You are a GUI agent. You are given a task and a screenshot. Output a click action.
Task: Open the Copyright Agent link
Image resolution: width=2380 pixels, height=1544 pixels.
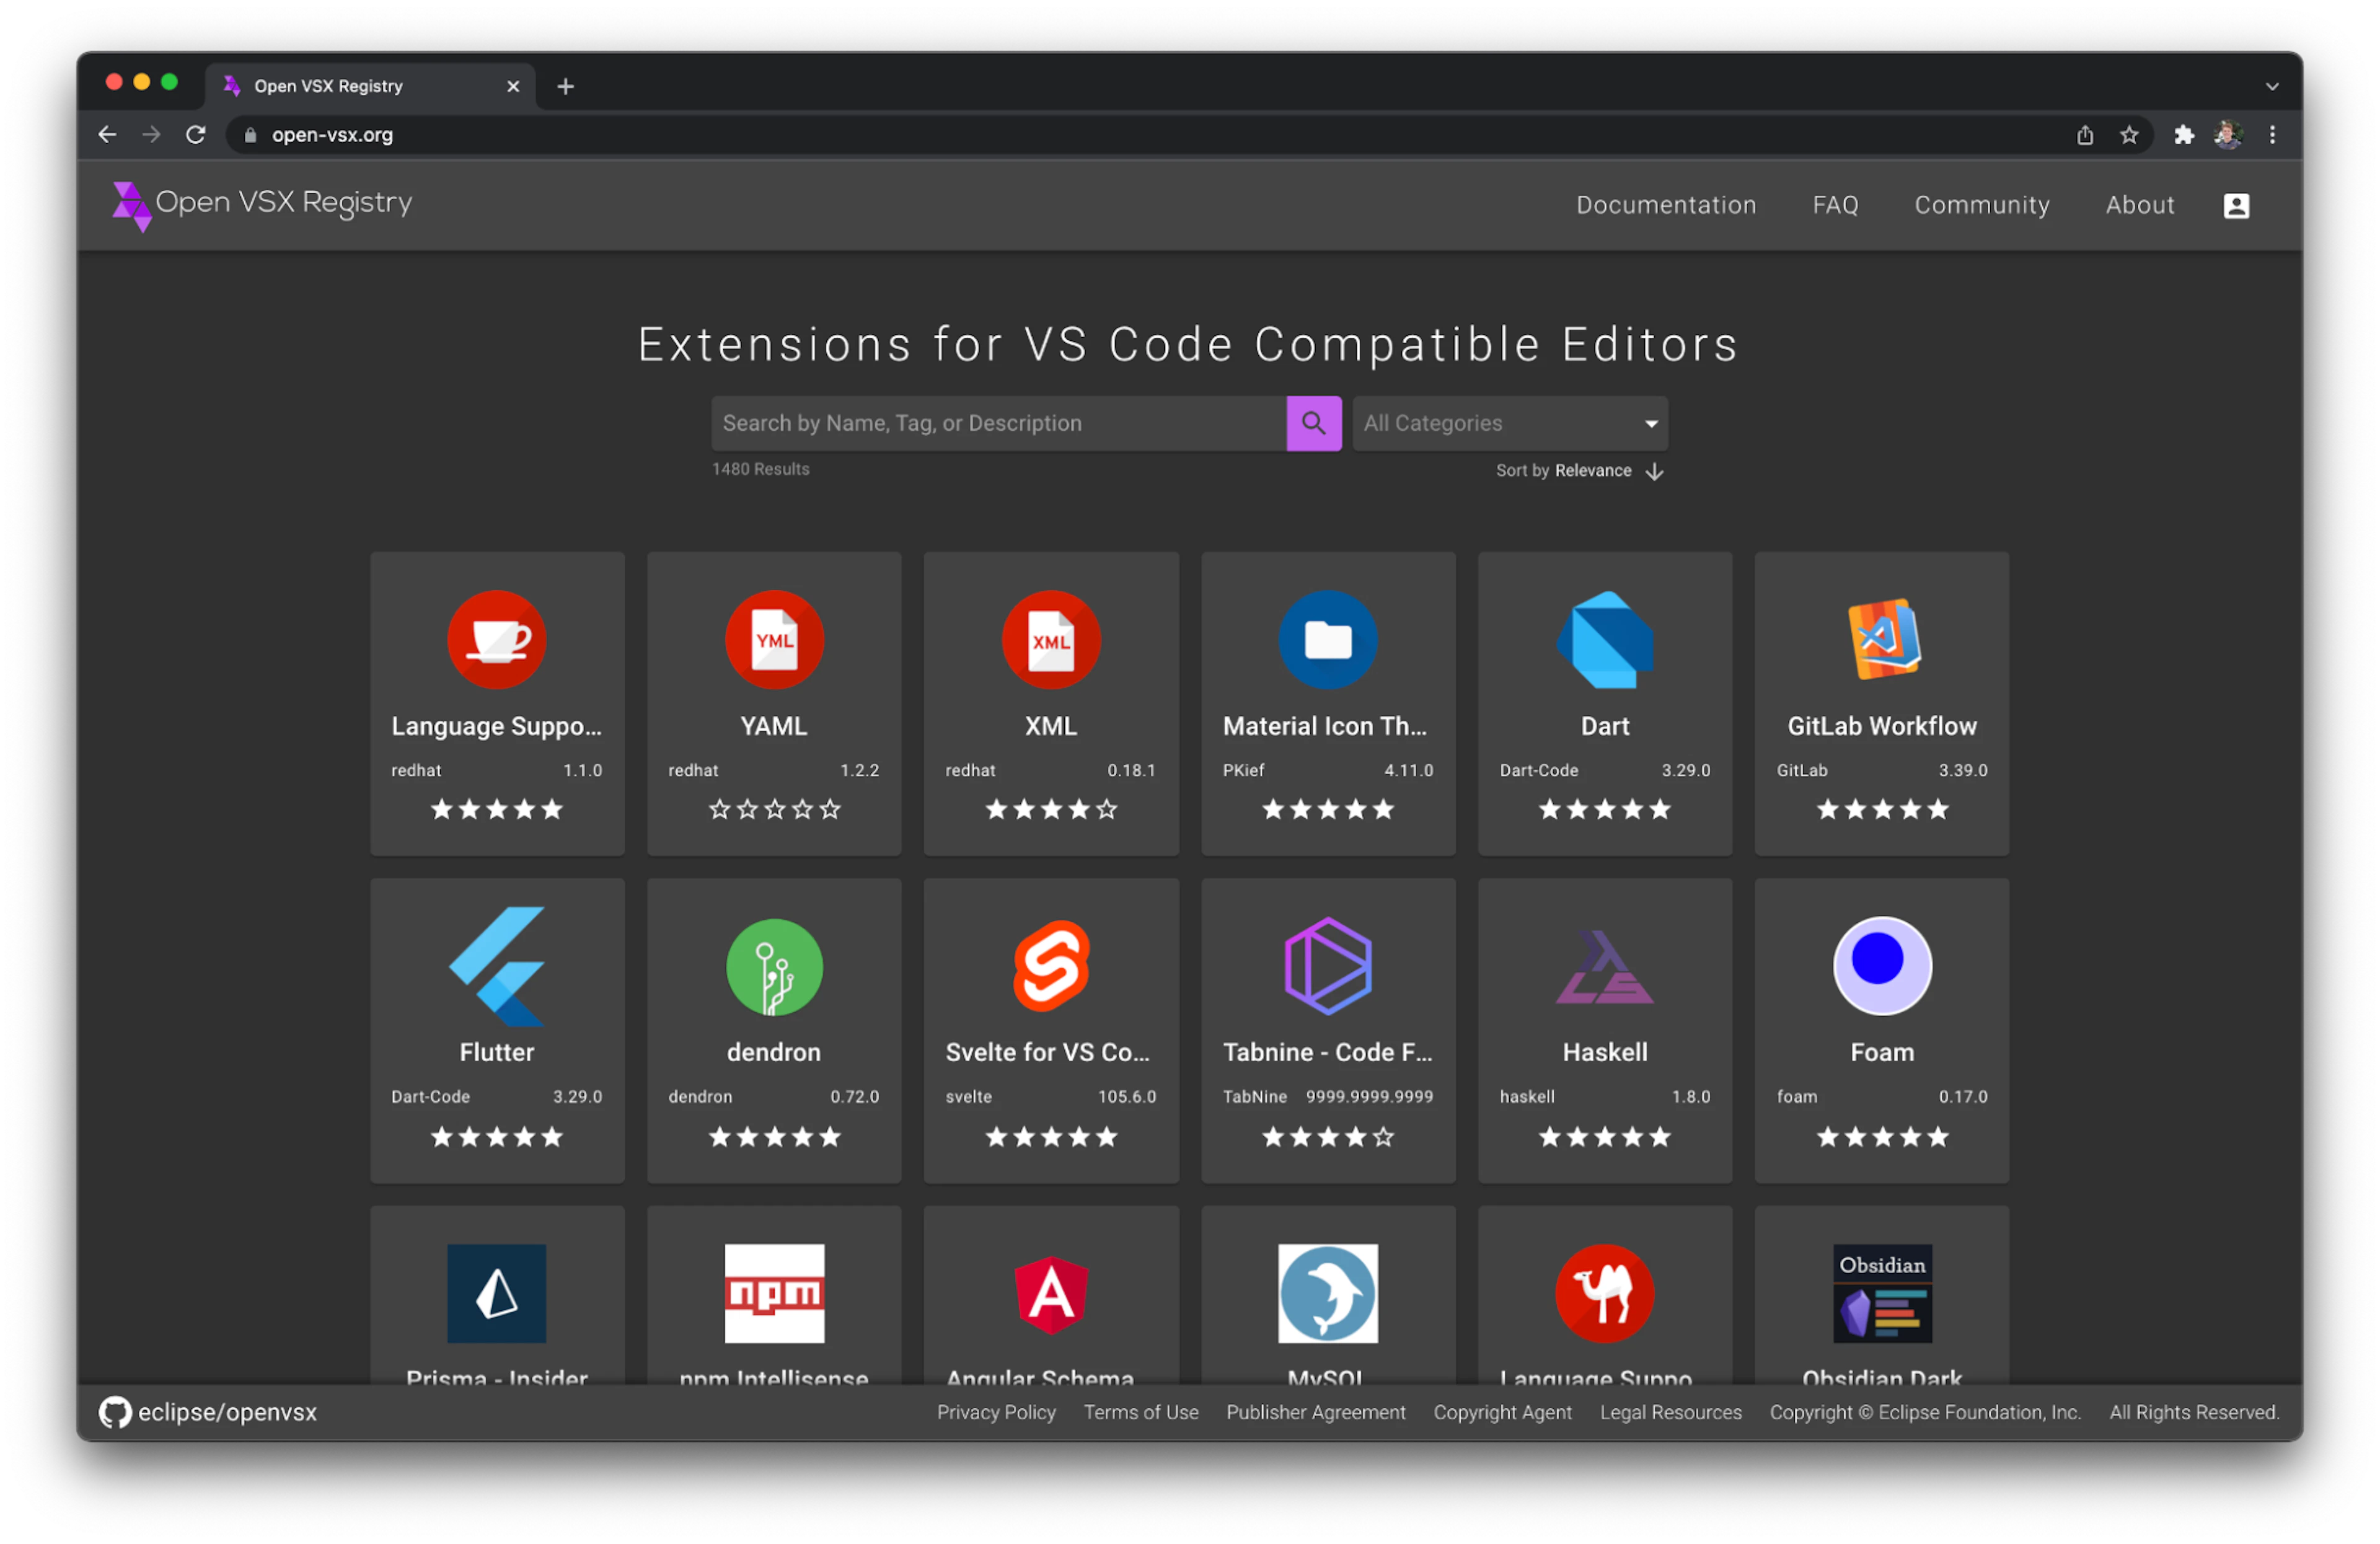point(1502,1412)
